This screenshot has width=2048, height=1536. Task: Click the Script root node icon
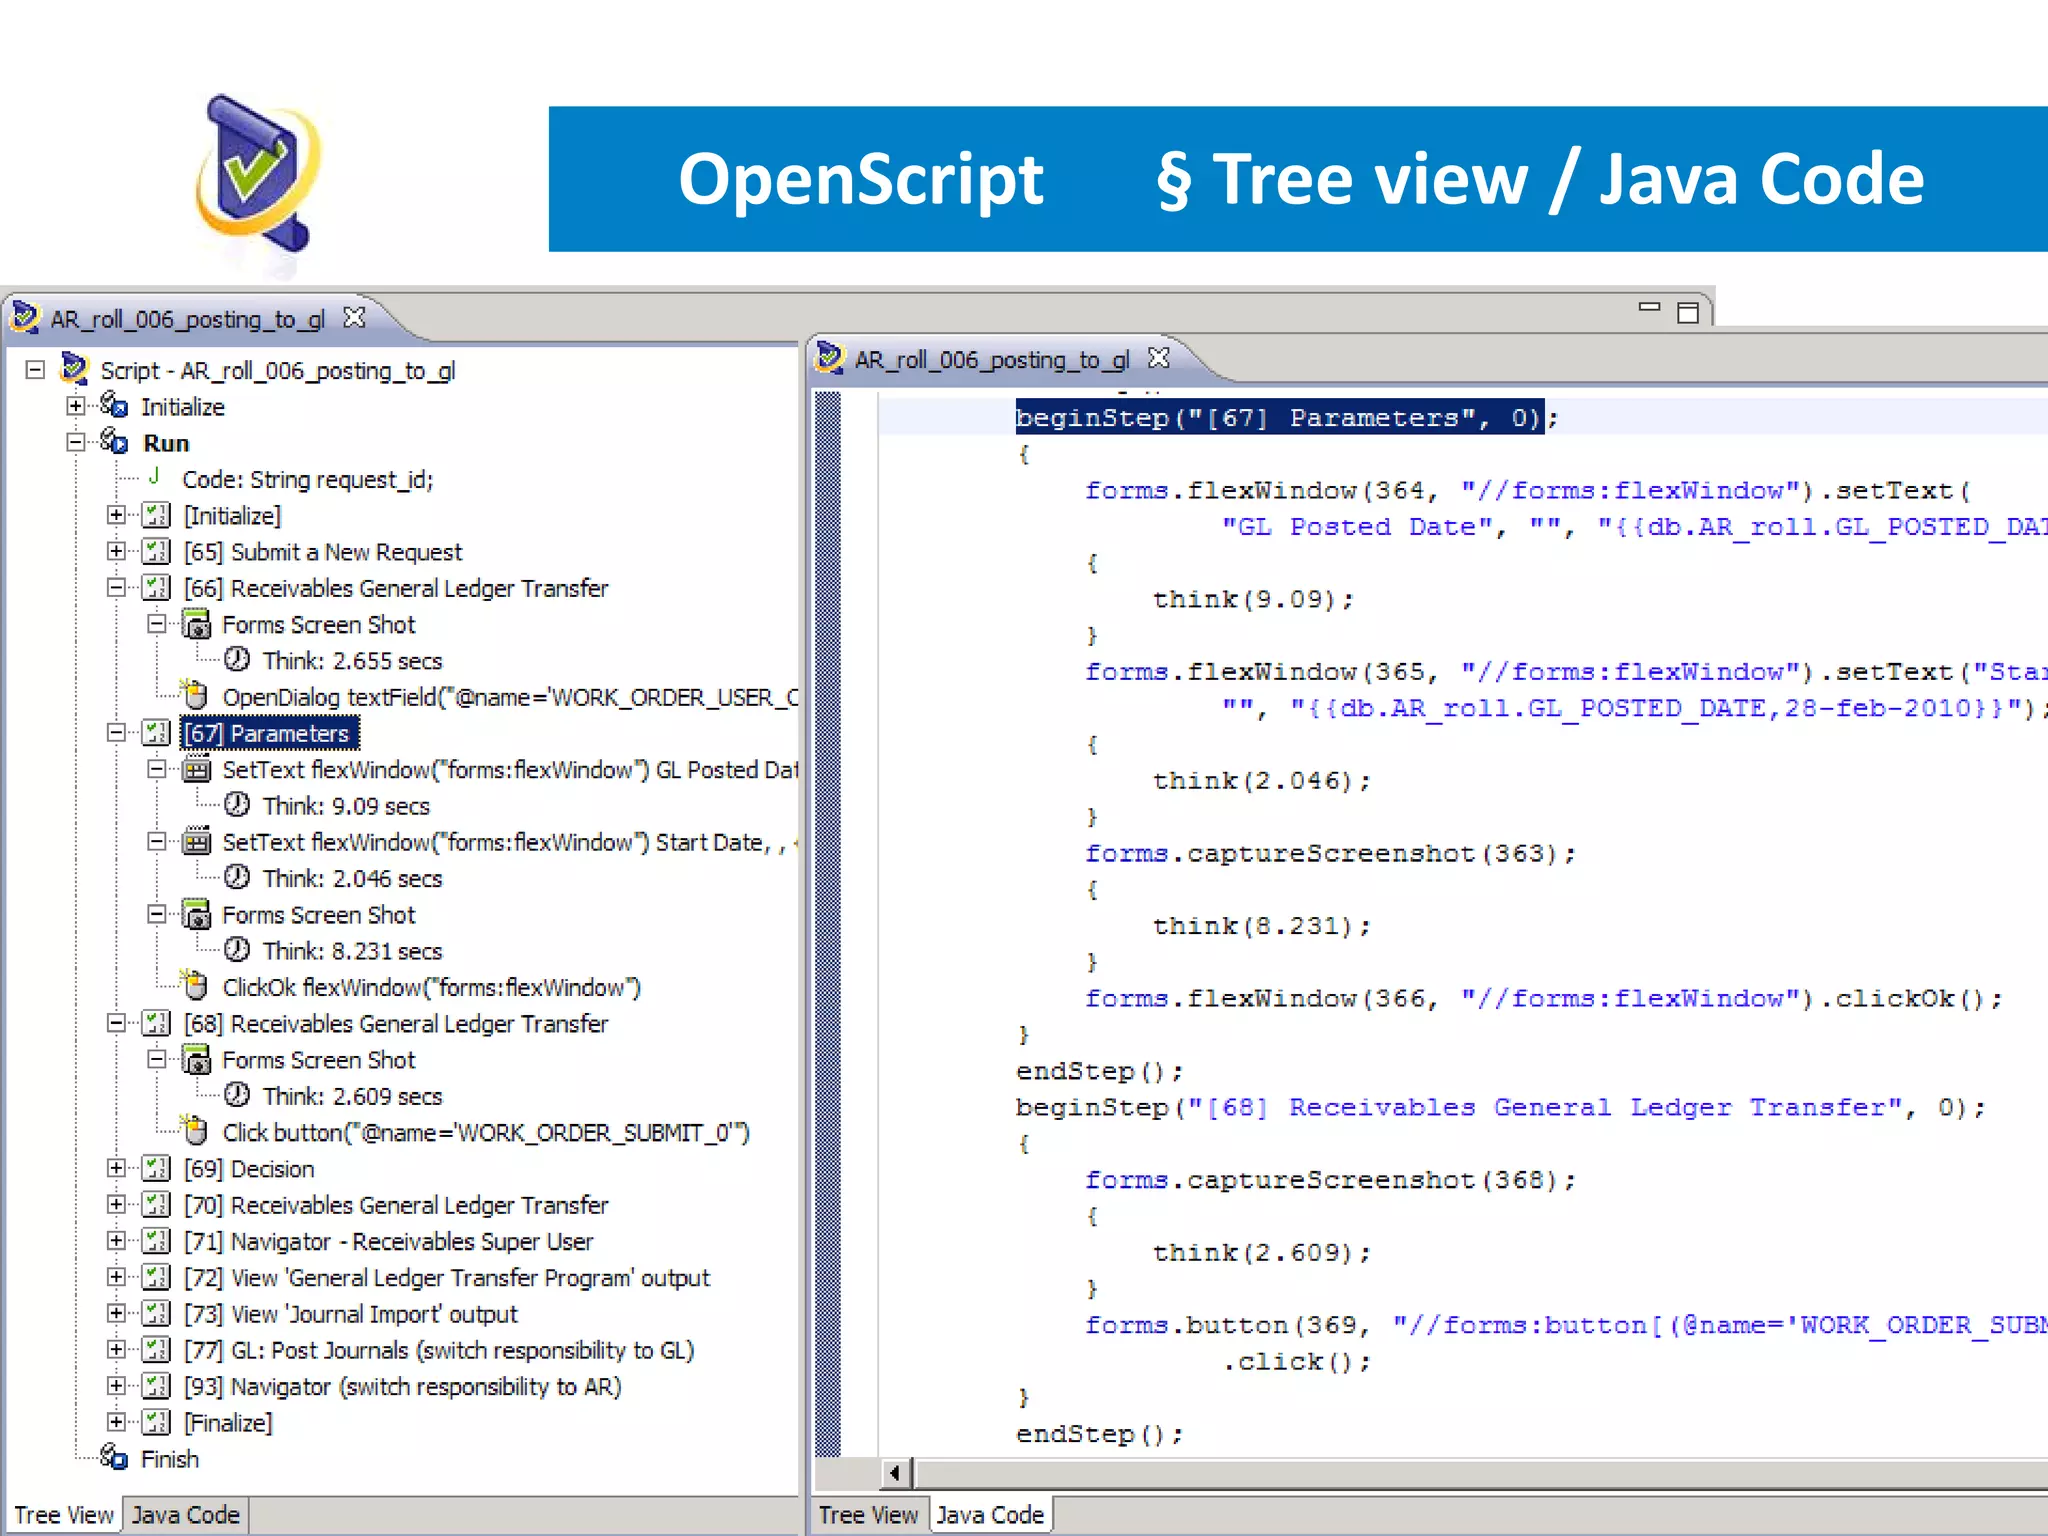[x=75, y=369]
